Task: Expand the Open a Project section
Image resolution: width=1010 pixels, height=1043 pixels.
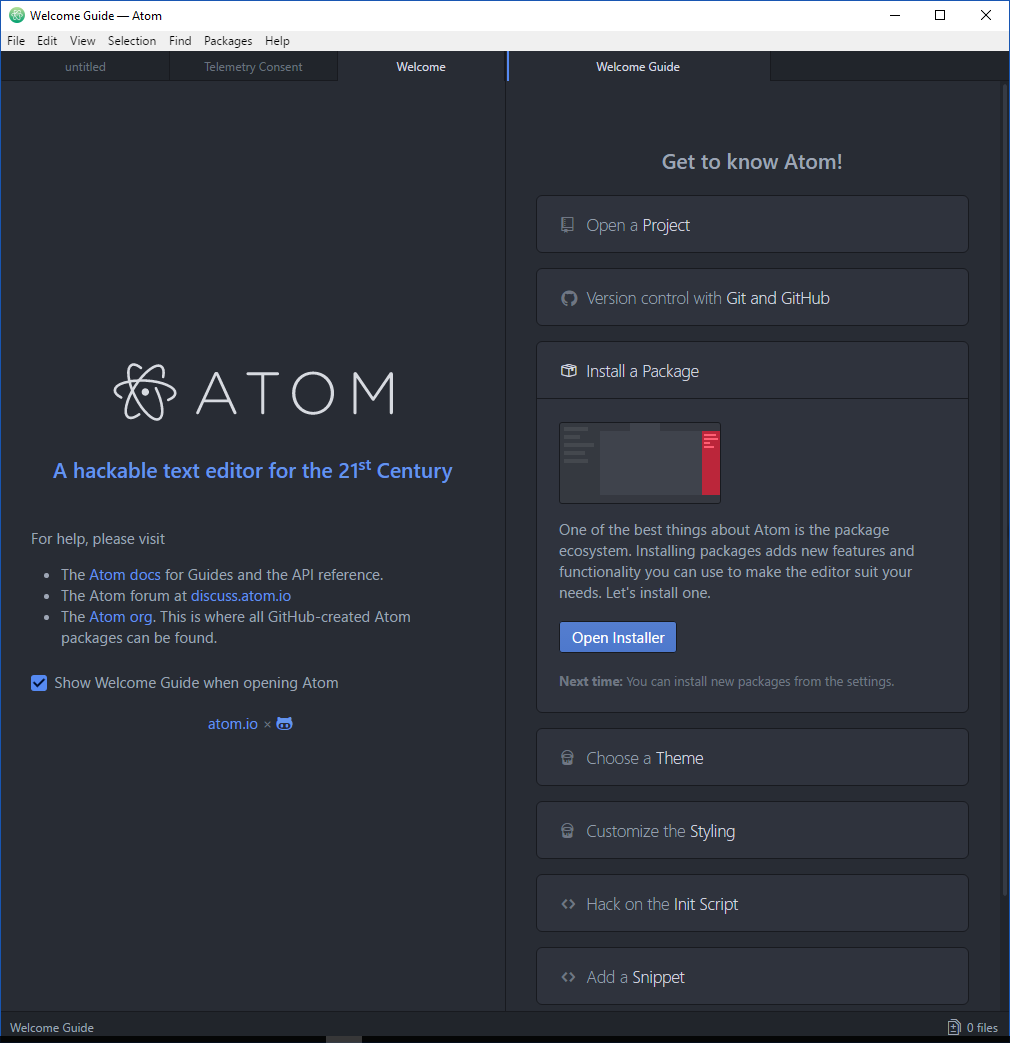Action: point(752,225)
